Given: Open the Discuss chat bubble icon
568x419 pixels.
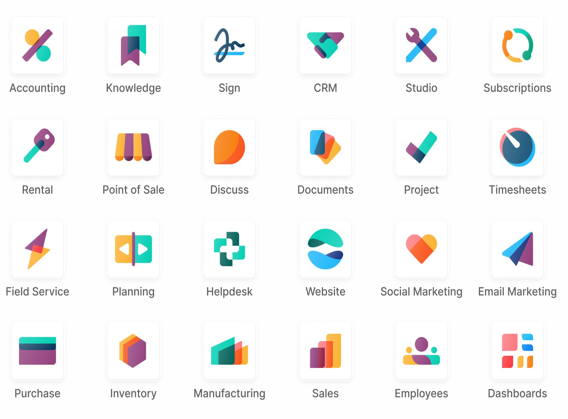Looking at the screenshot, I should pos(229,147).
